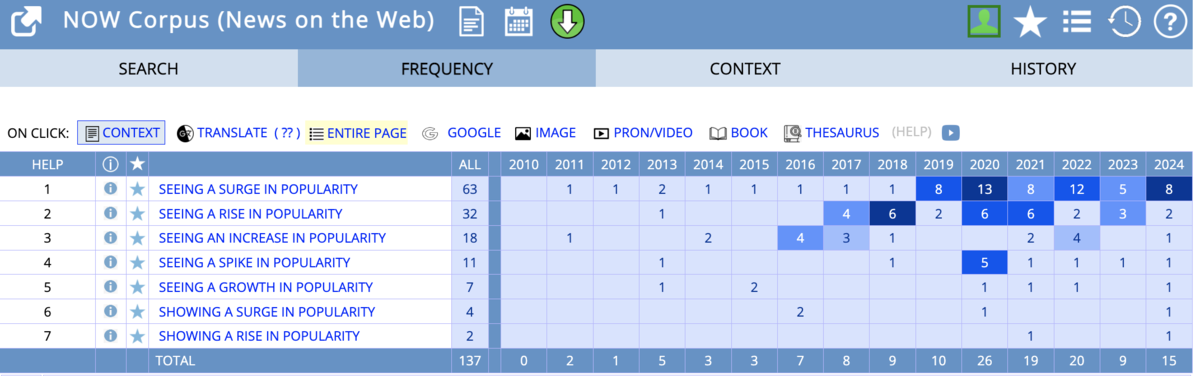This screenshot has height=376, width=1200.
Task: Click the 2016 cell showing 4 for INCREASE
Action: point(801,238)
